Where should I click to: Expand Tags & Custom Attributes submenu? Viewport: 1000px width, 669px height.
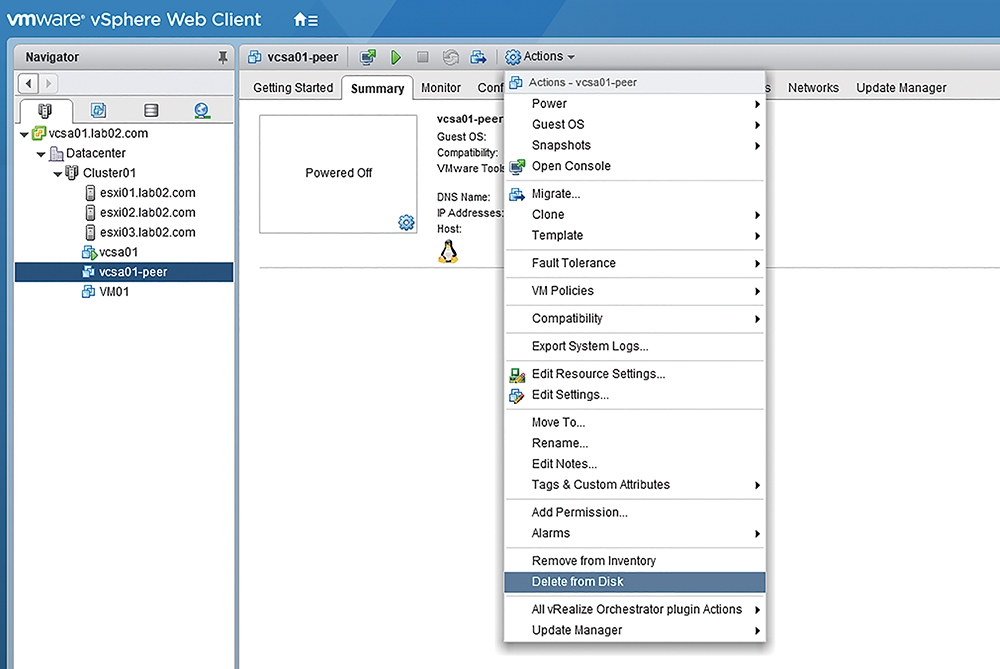[x=635, y=485]
